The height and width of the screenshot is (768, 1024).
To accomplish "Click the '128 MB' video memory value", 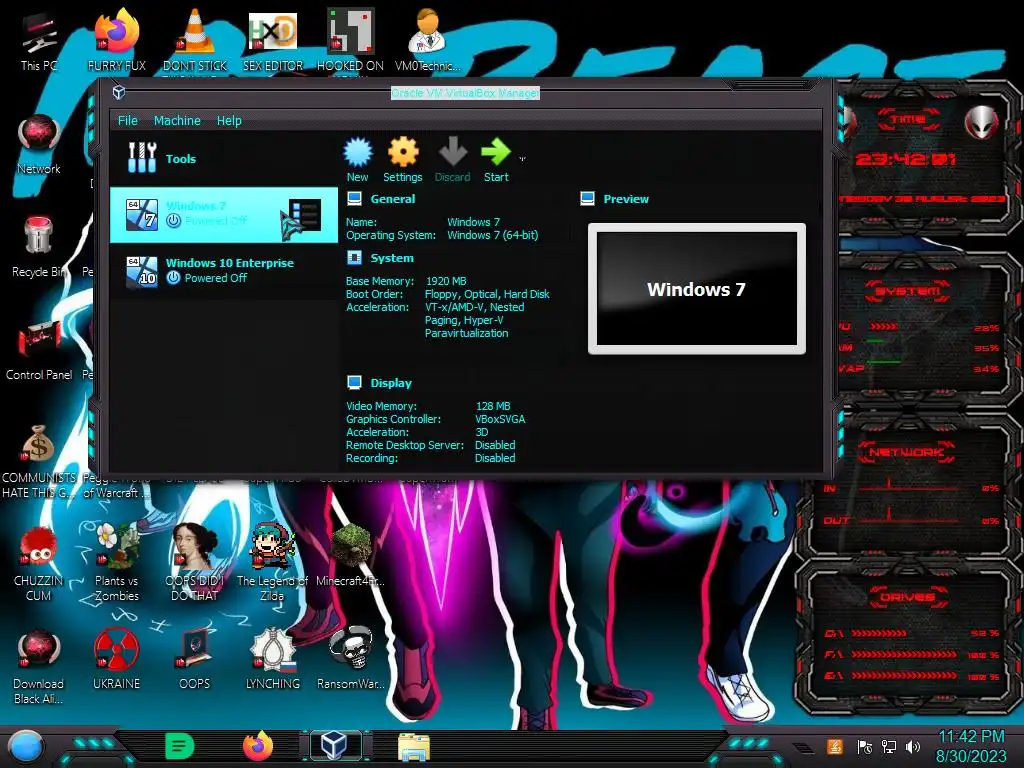I will (x=493, y=406).
